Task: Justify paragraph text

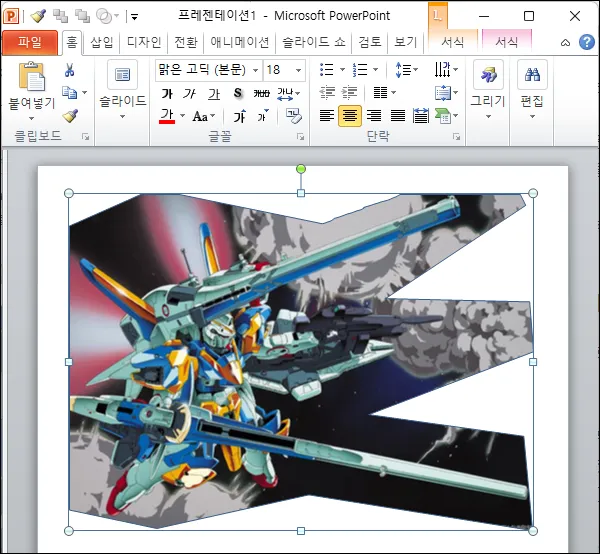Action: pos(398,116)
